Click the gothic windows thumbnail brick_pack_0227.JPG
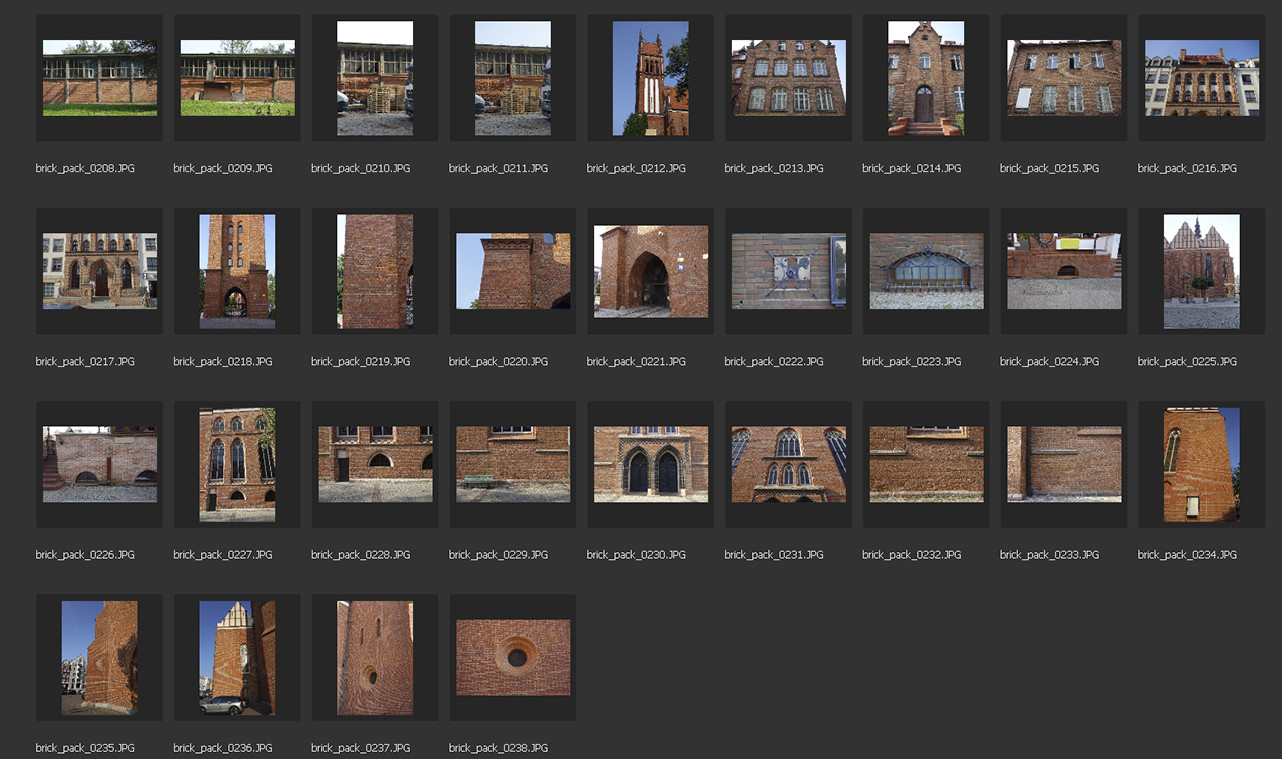The width and height of the screenshot is (1282, 759). 238,464
